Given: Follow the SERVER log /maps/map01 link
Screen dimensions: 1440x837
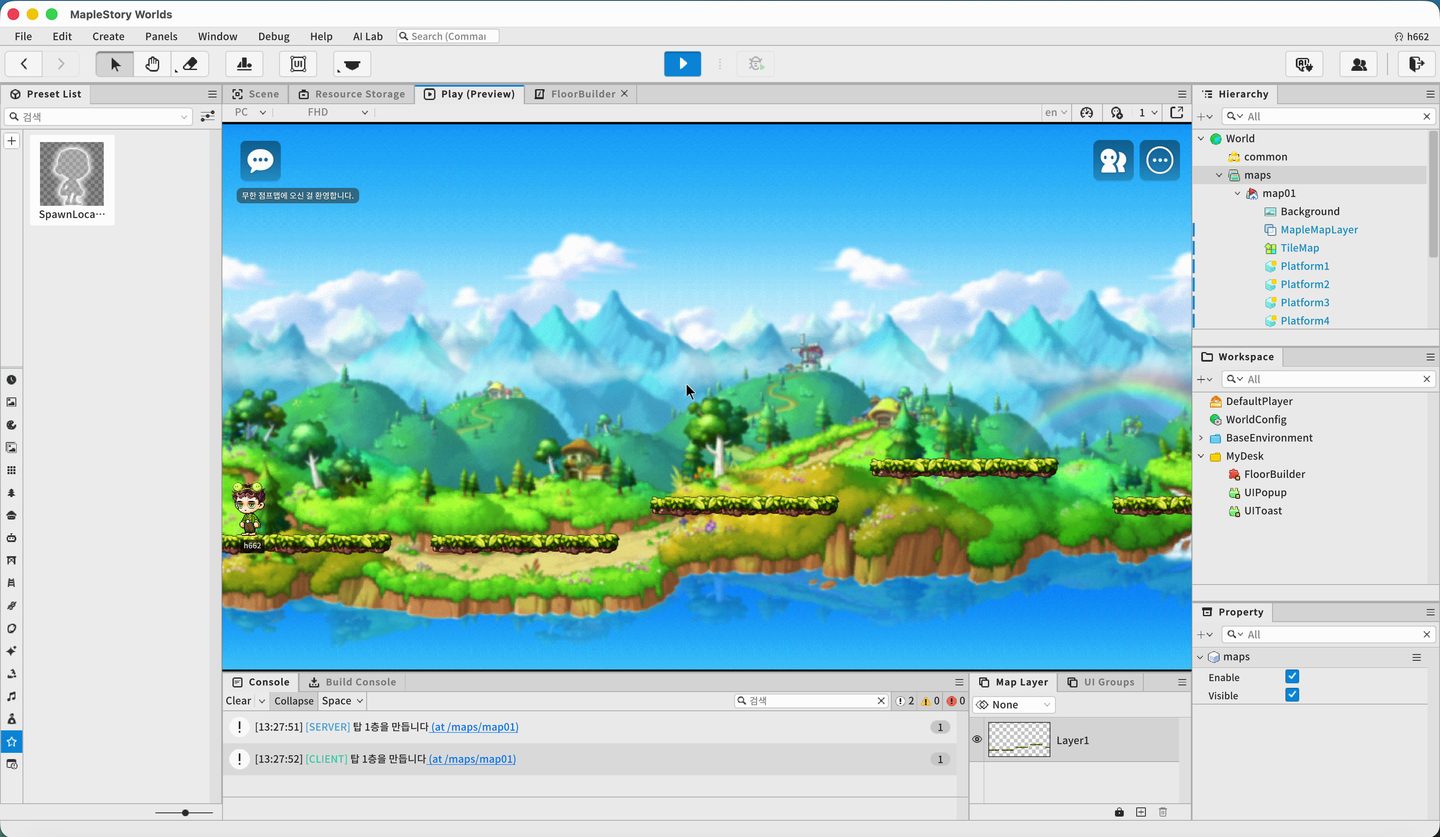Looking at the screenshot, I should click(475, 727).
